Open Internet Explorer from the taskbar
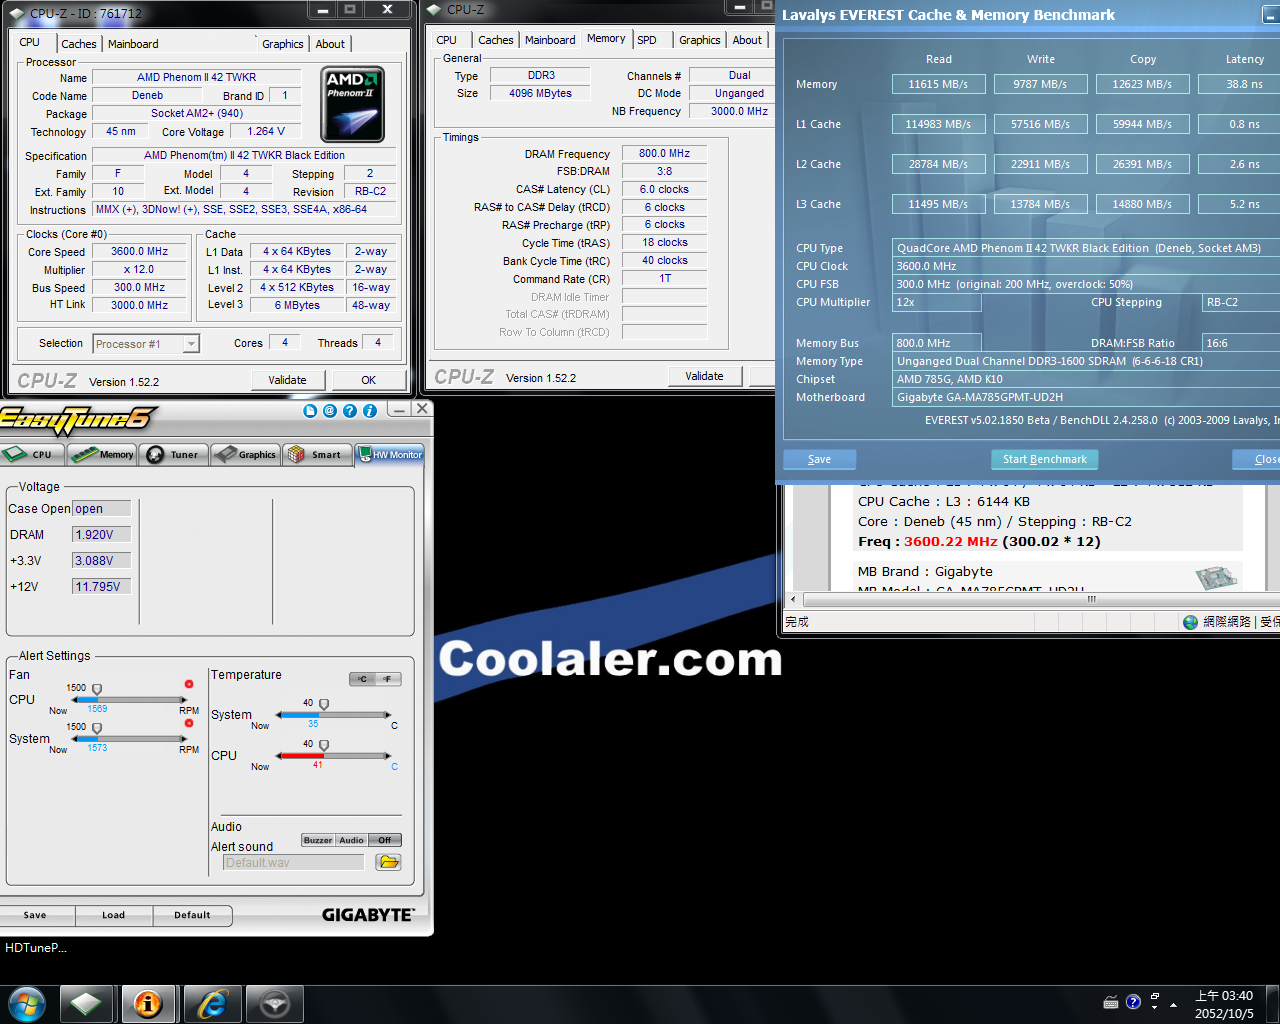This screenshot has width=1280, height=1024. pyautogui.click(x=212, y=1003)
